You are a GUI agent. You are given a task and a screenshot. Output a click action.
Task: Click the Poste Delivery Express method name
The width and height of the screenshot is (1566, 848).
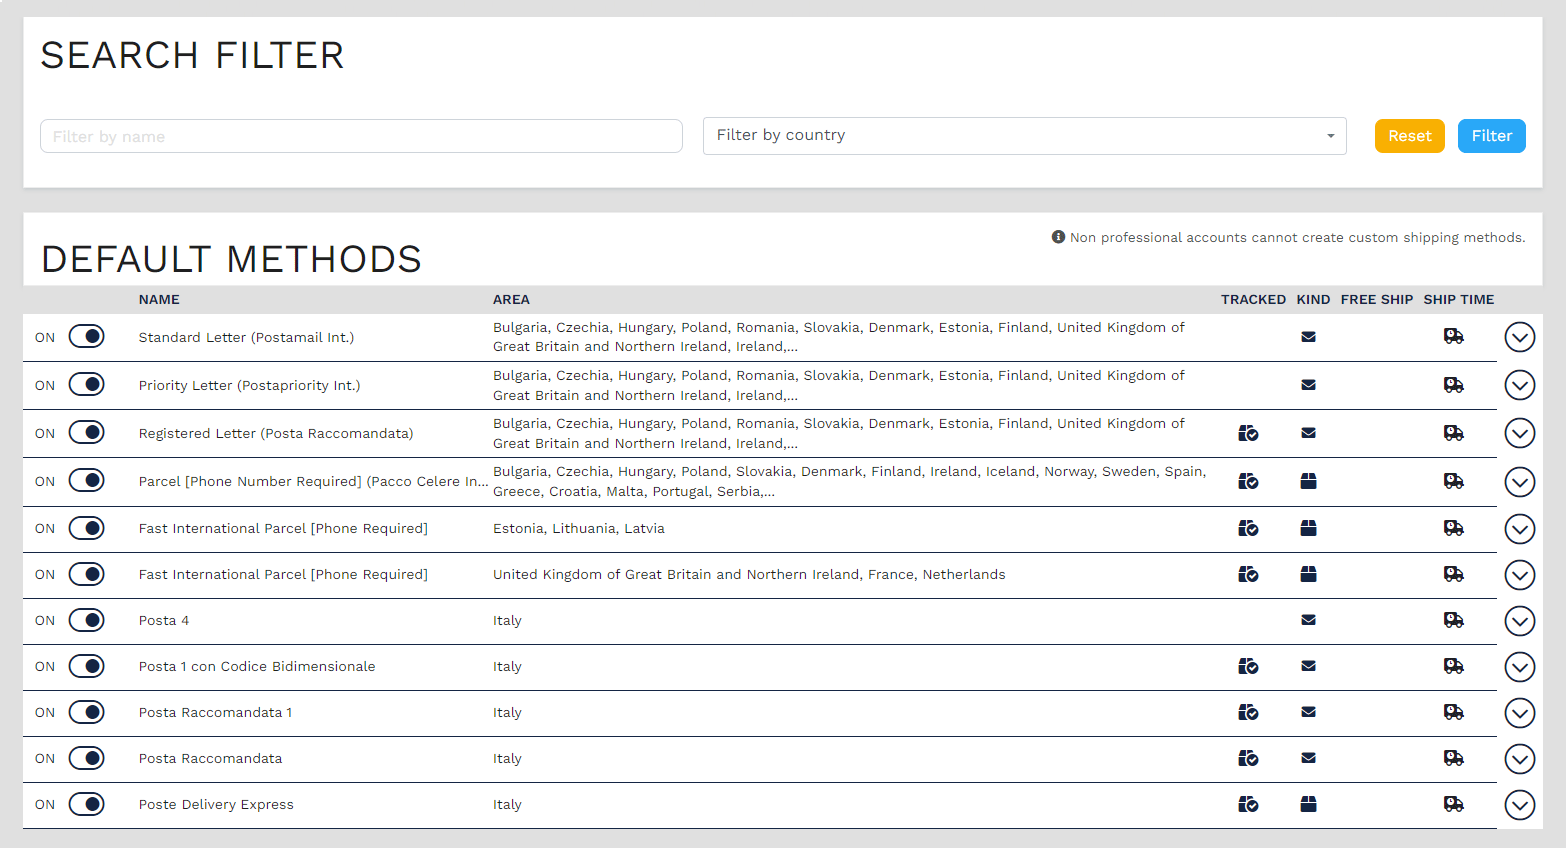coord(216,804)
